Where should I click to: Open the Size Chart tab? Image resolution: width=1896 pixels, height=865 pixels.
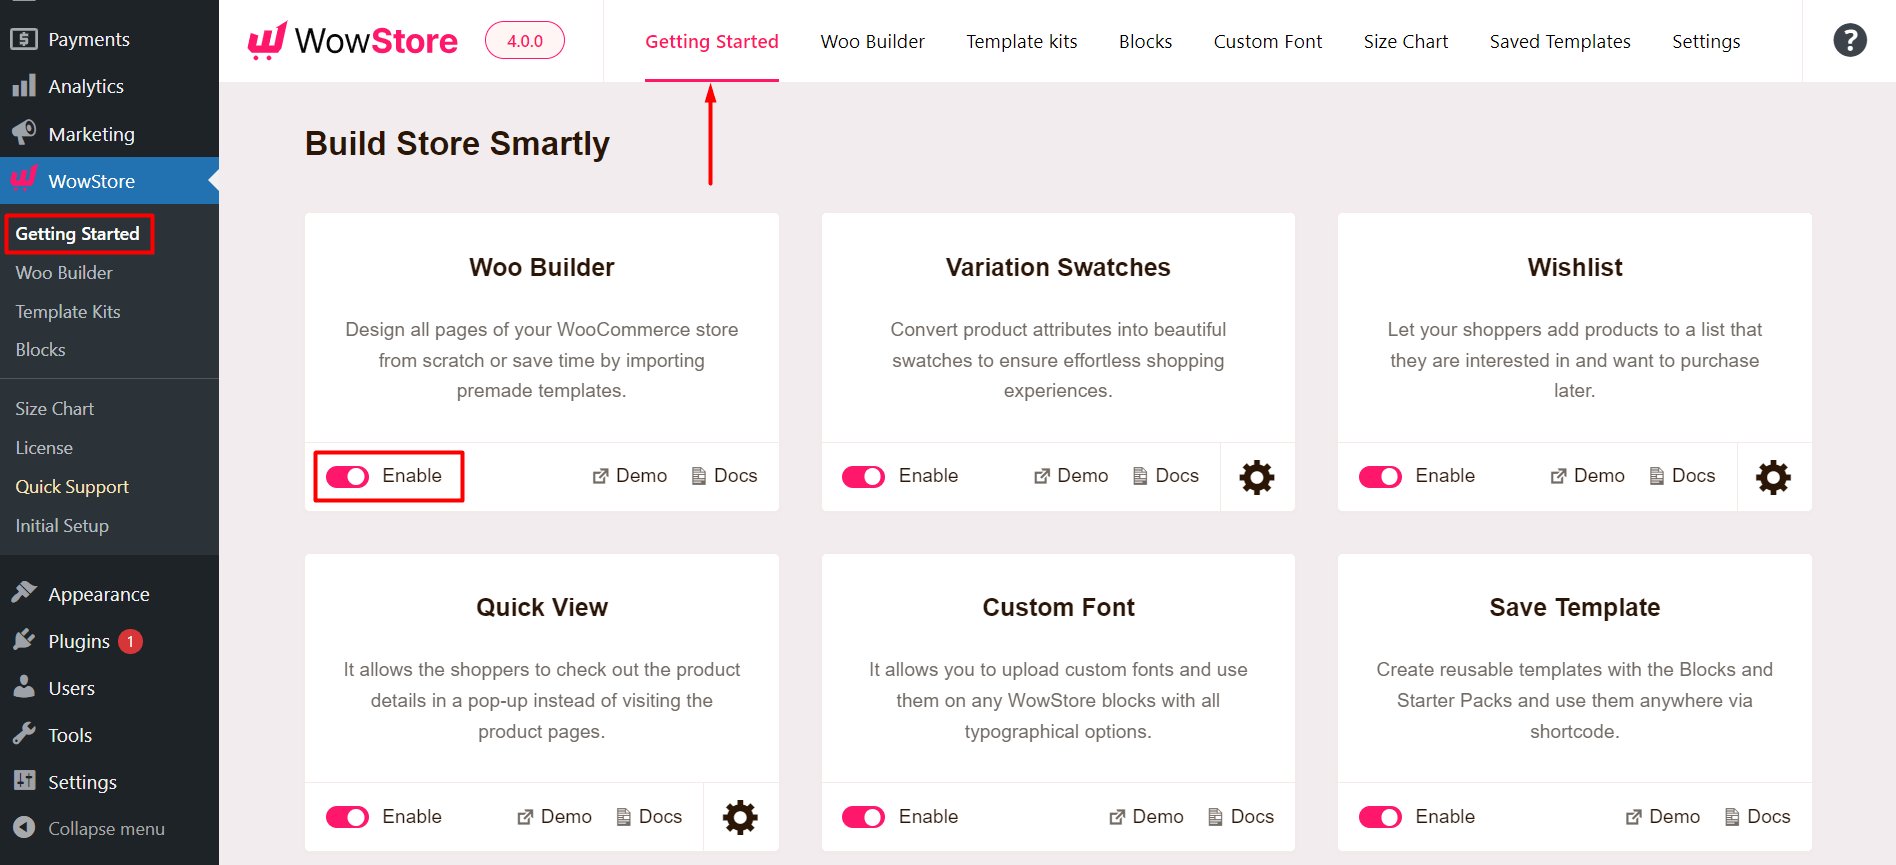[1405, 41]
